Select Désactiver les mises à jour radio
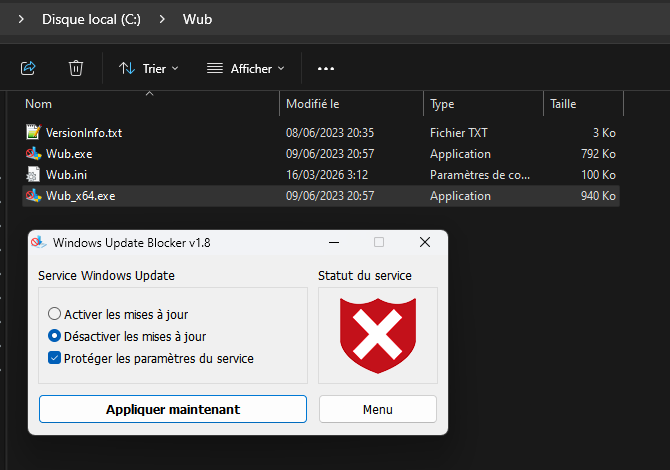This screenshot has height=470, width=670. point(54,336)
